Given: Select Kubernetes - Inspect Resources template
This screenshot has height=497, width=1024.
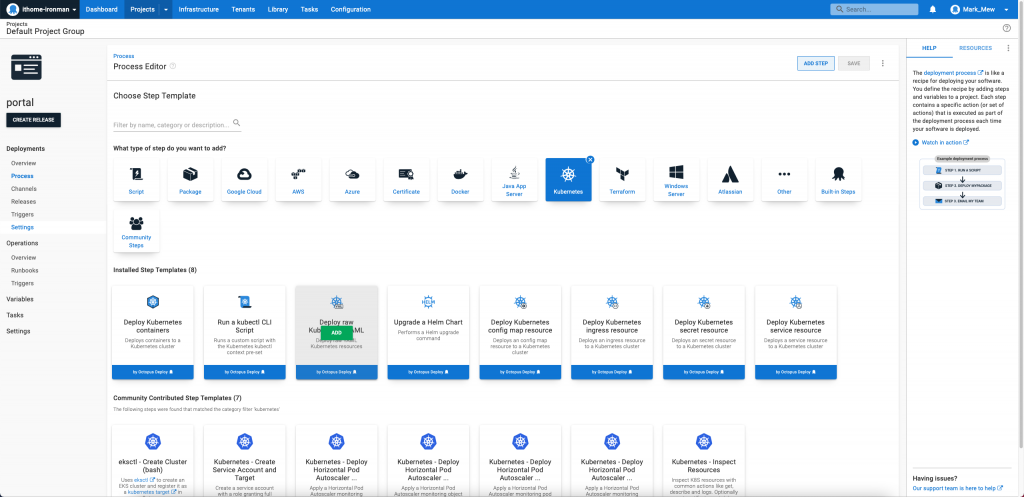Looking at the screenshot, I should click(704, 460).
